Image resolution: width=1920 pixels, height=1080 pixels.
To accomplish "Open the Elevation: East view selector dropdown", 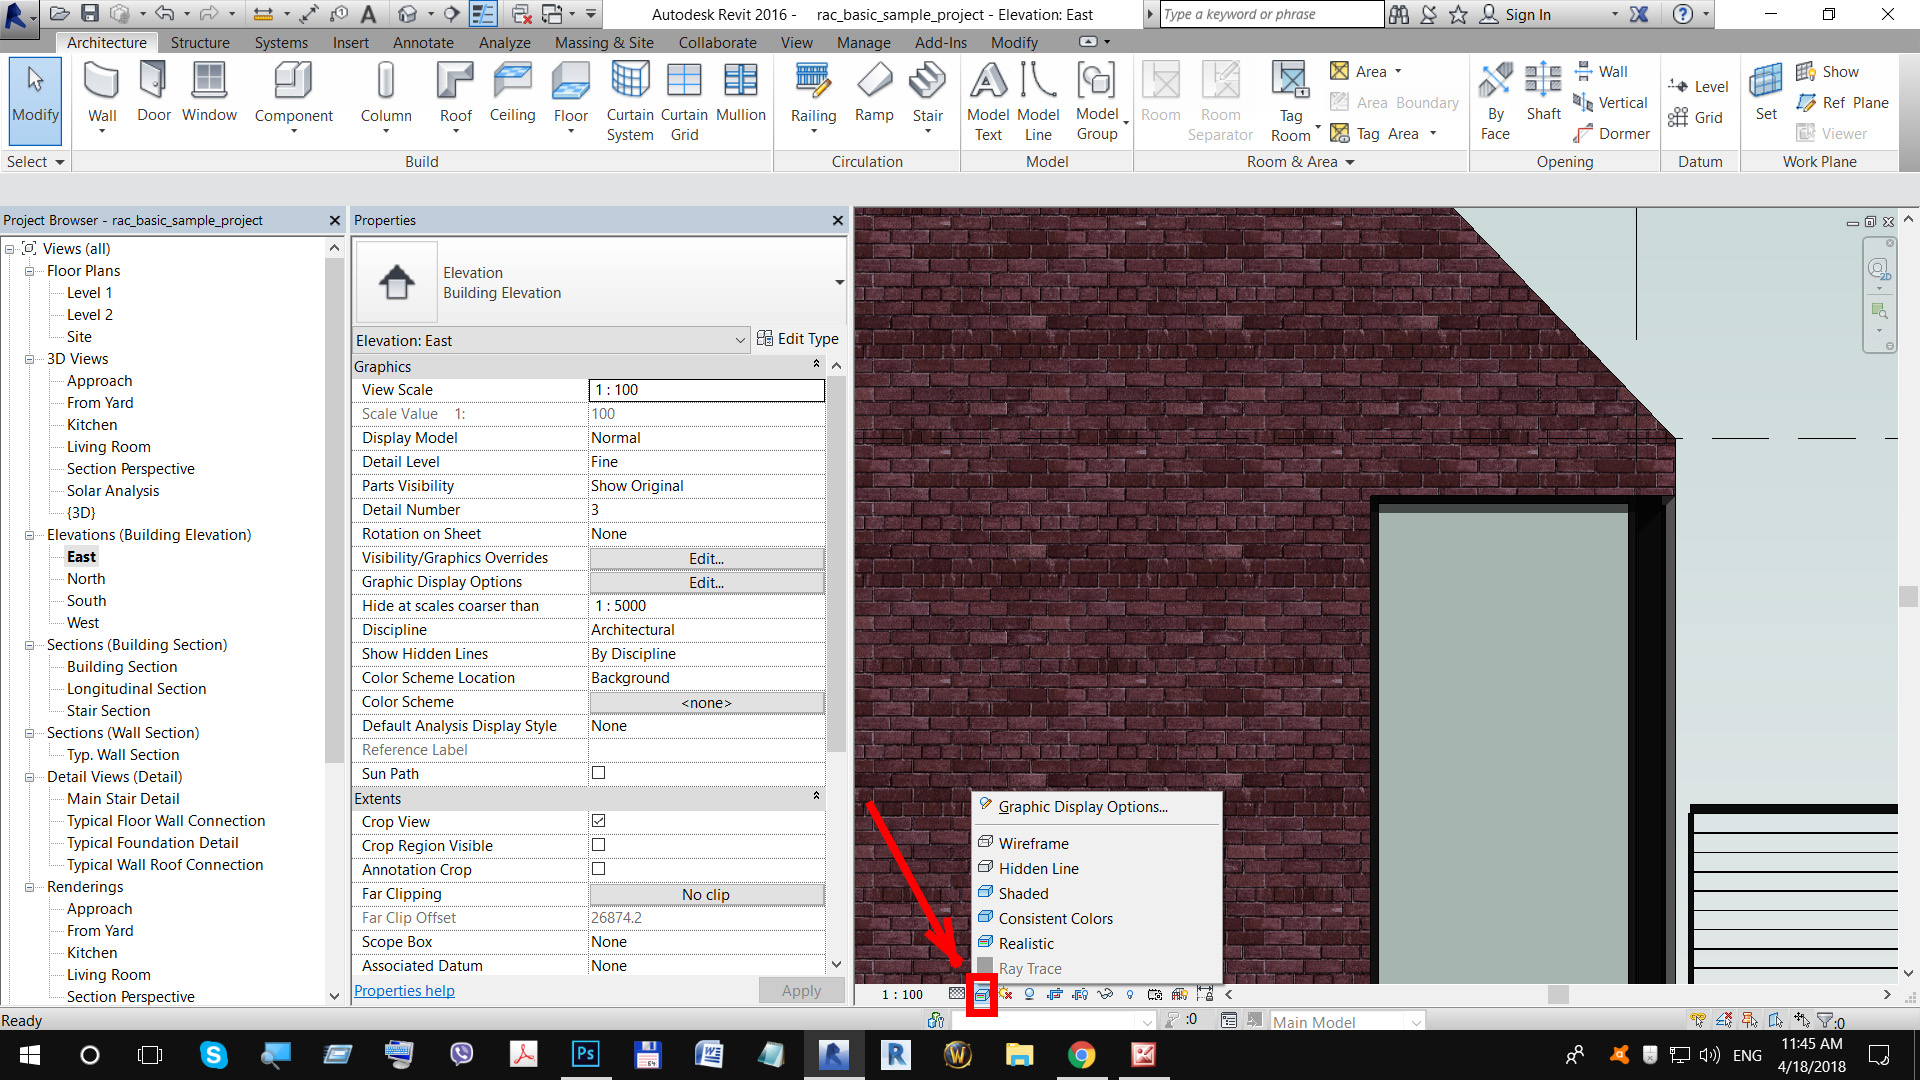I will [x=740, y=340].
